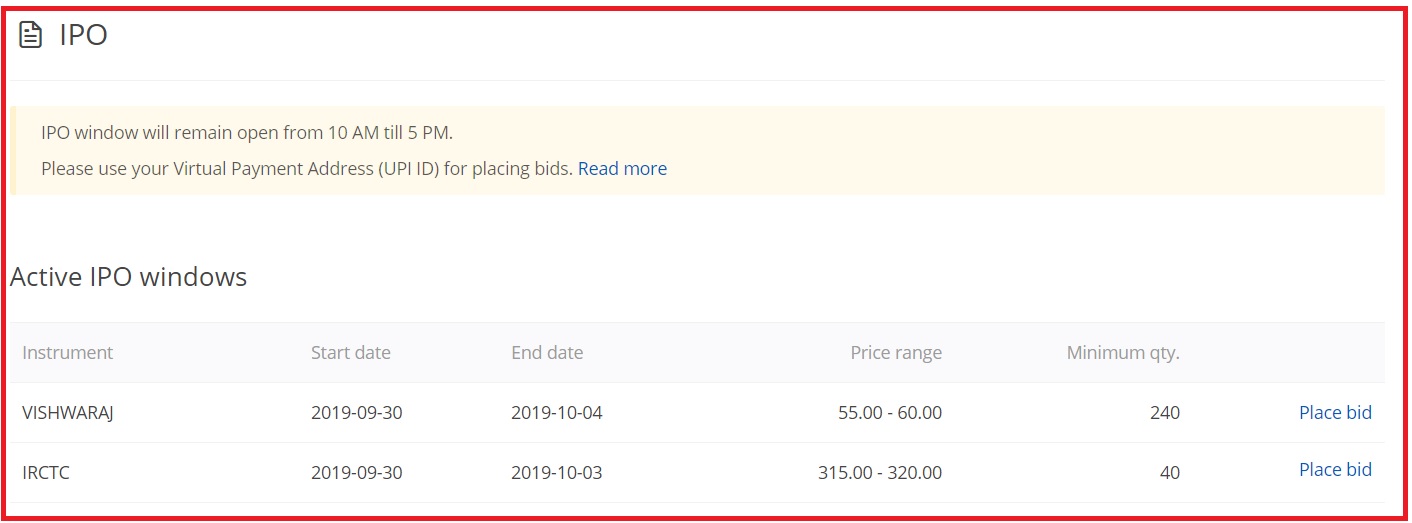
Task: Click IRCTC end date 2019-10-03
Action: [x=557, y=473]
